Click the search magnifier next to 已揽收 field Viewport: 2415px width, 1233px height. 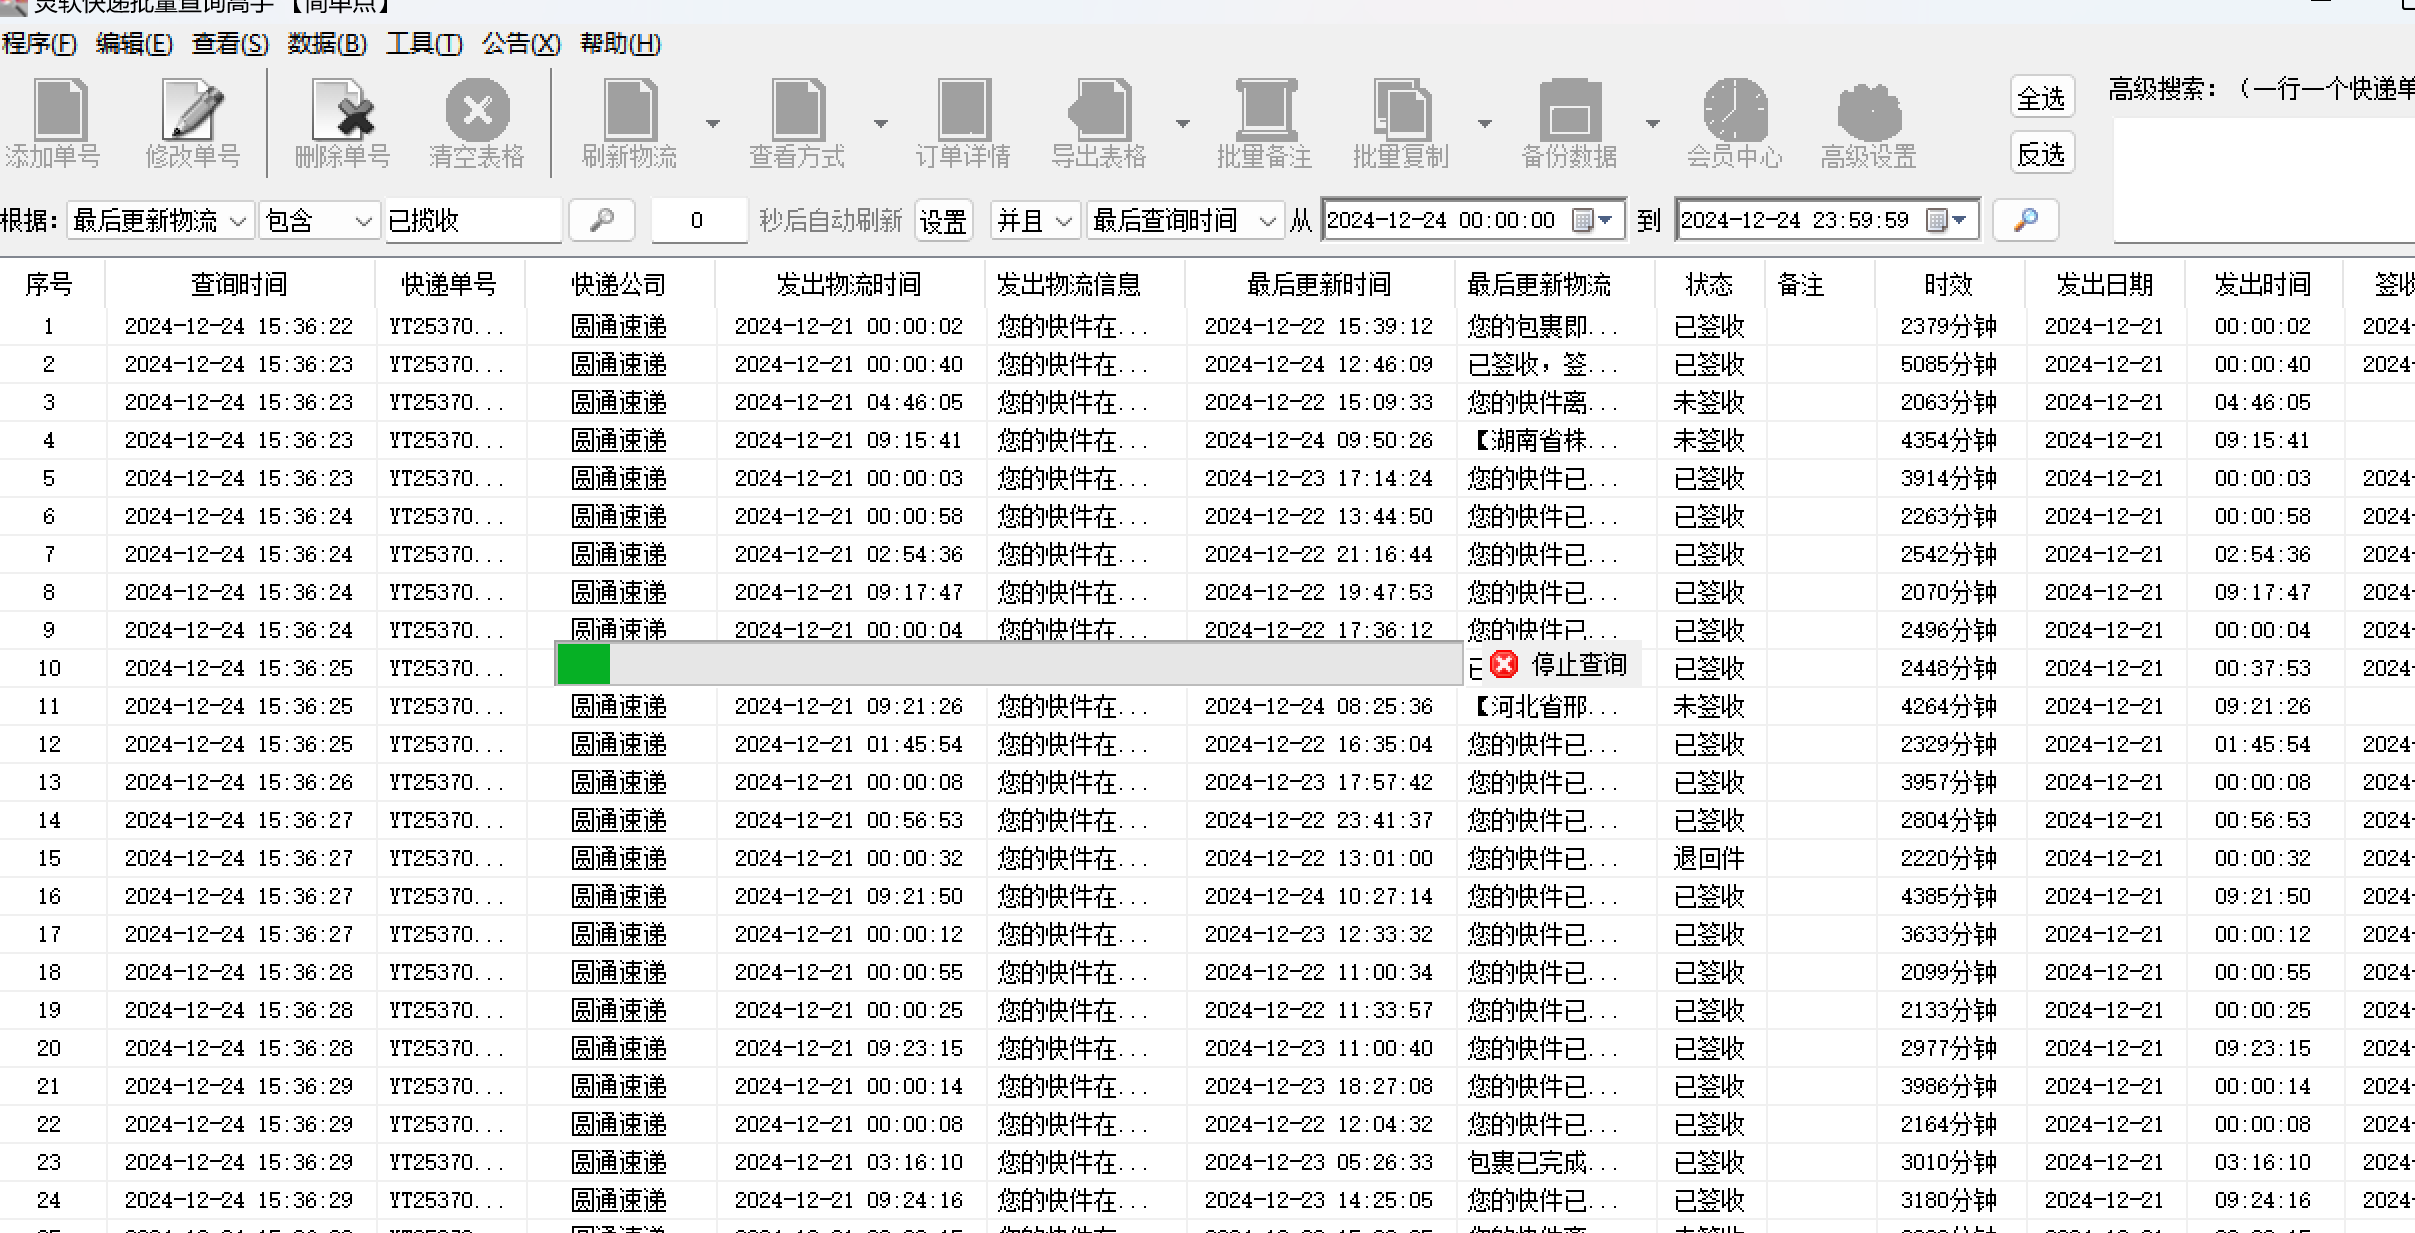click(x=602, y=220)
